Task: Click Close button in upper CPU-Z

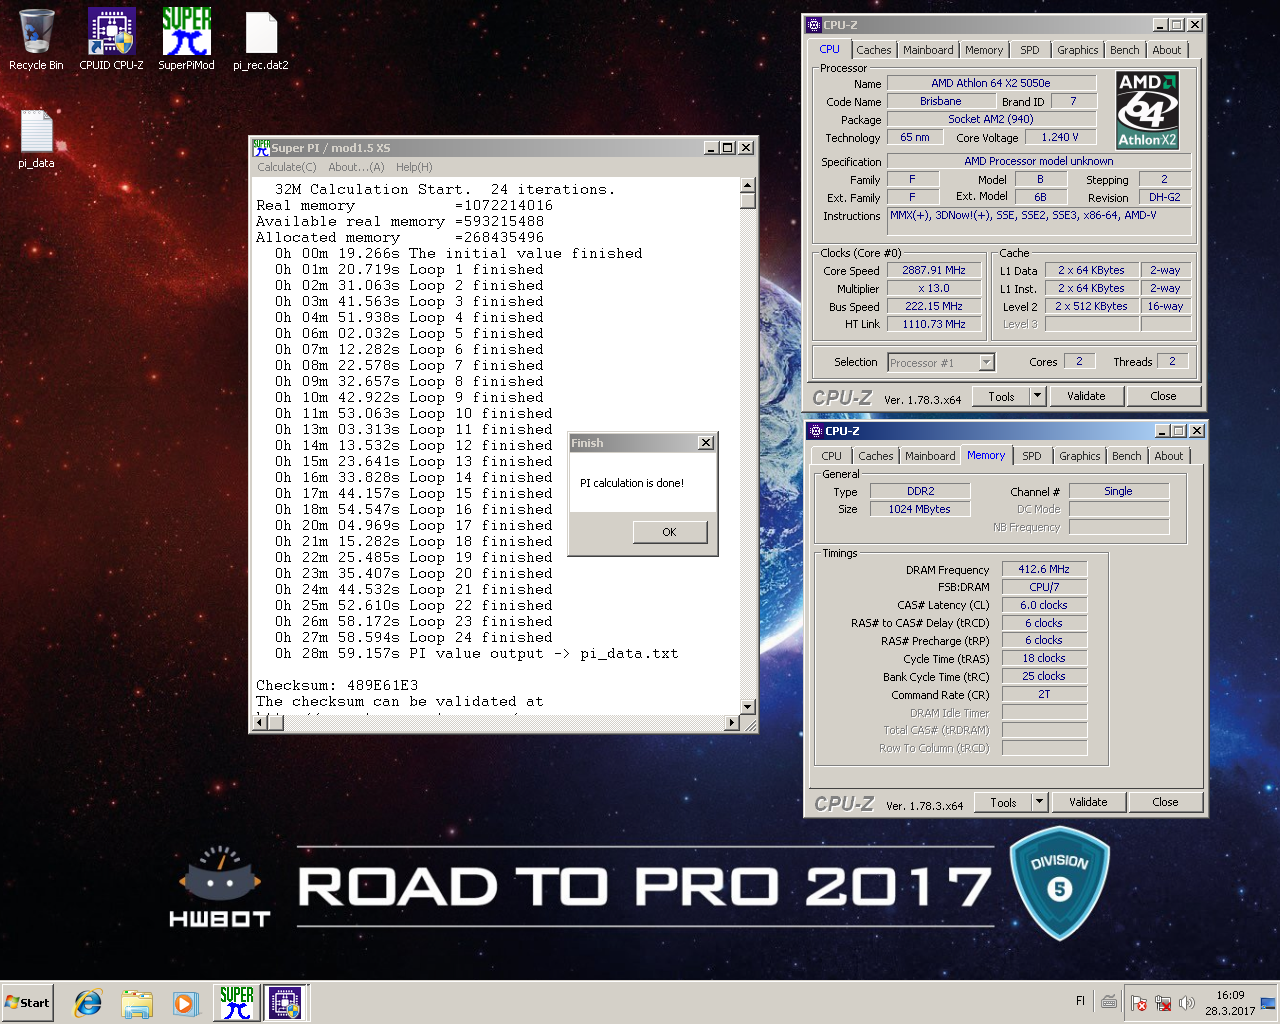Action: [1163, 397]
